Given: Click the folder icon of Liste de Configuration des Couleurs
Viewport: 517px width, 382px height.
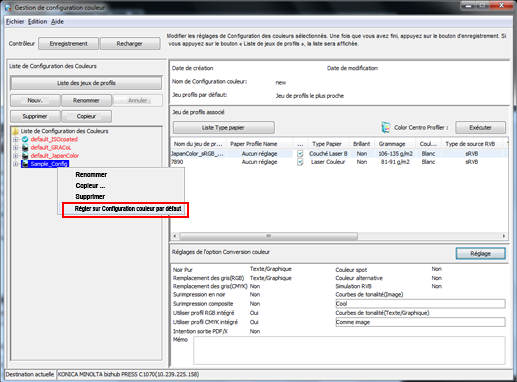Looking at the screenshot, I should pyautogui.click(x=15, y=131).
